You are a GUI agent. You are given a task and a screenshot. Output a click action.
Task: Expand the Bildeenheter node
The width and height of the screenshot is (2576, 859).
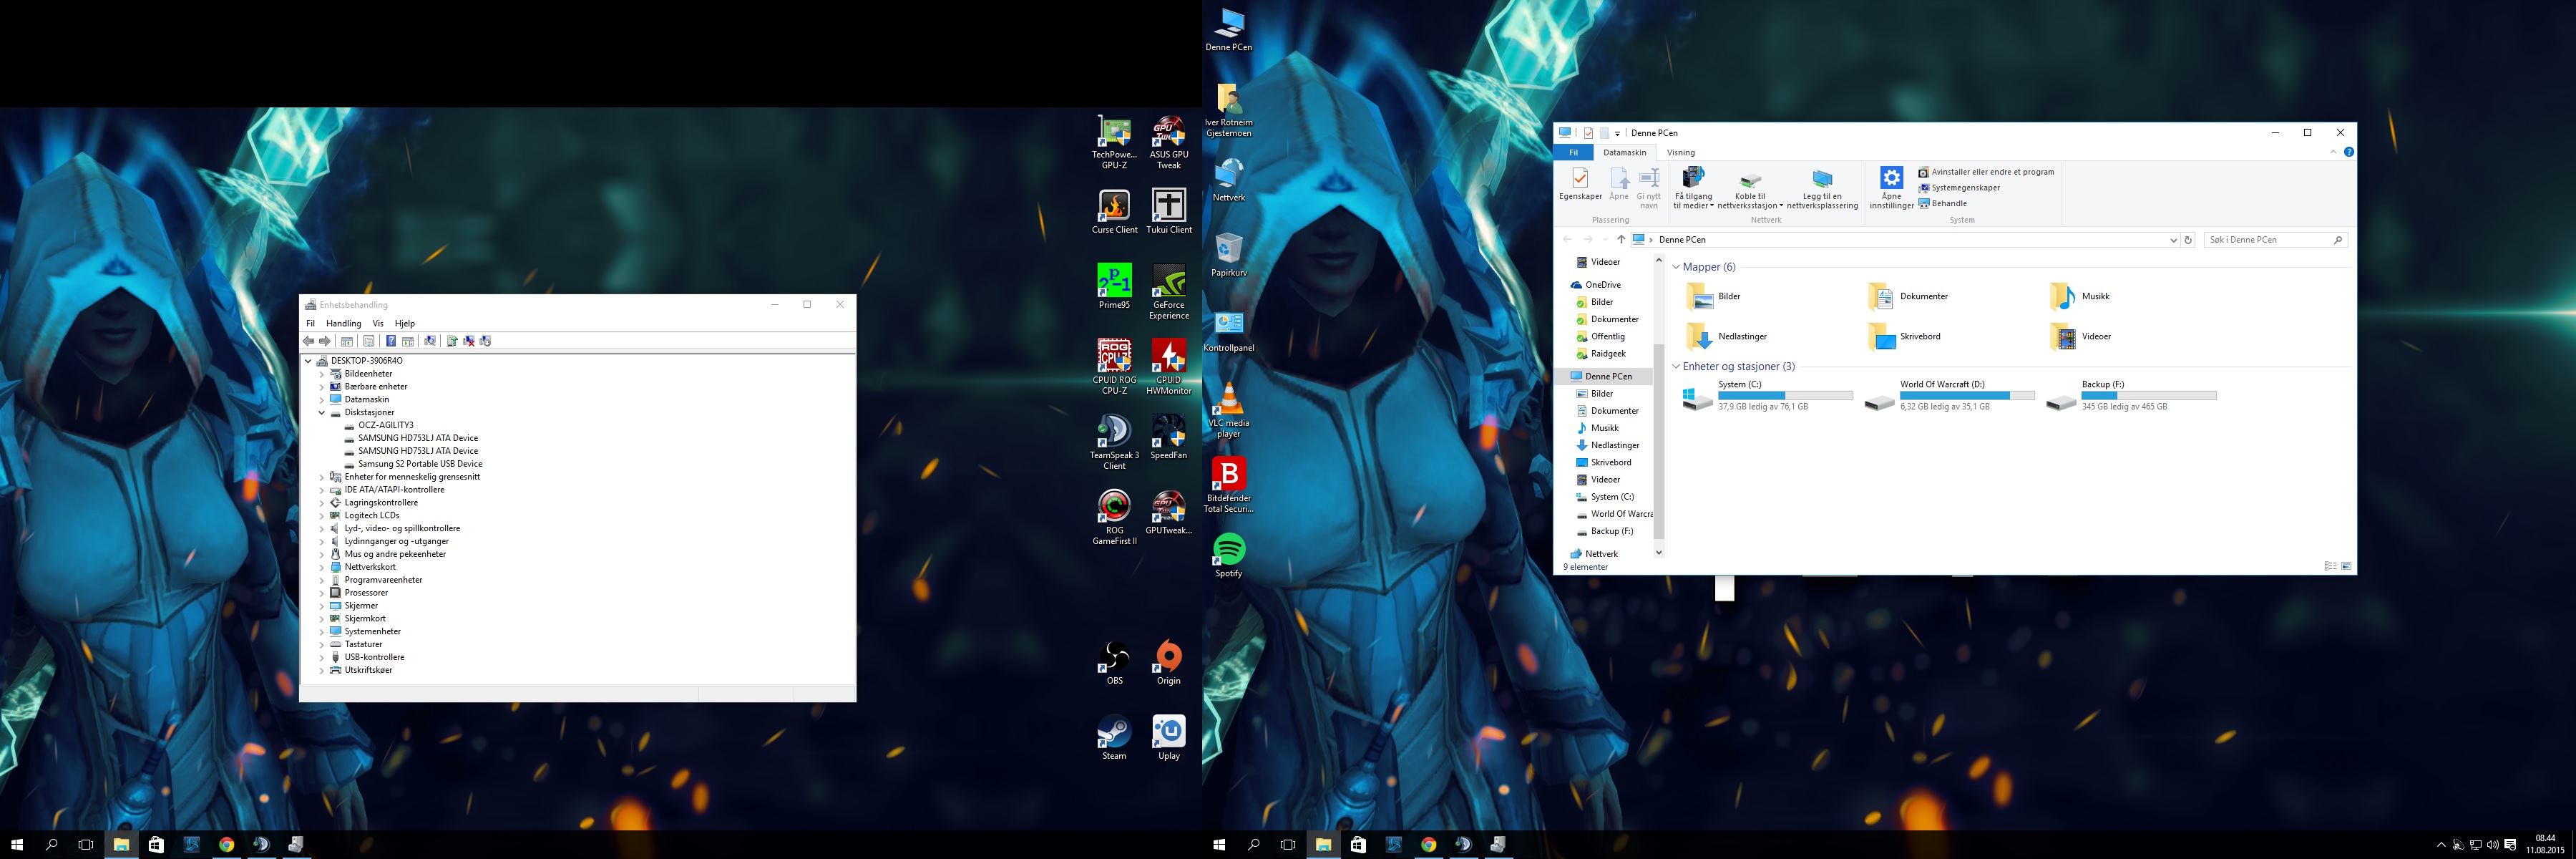(322, 374)
